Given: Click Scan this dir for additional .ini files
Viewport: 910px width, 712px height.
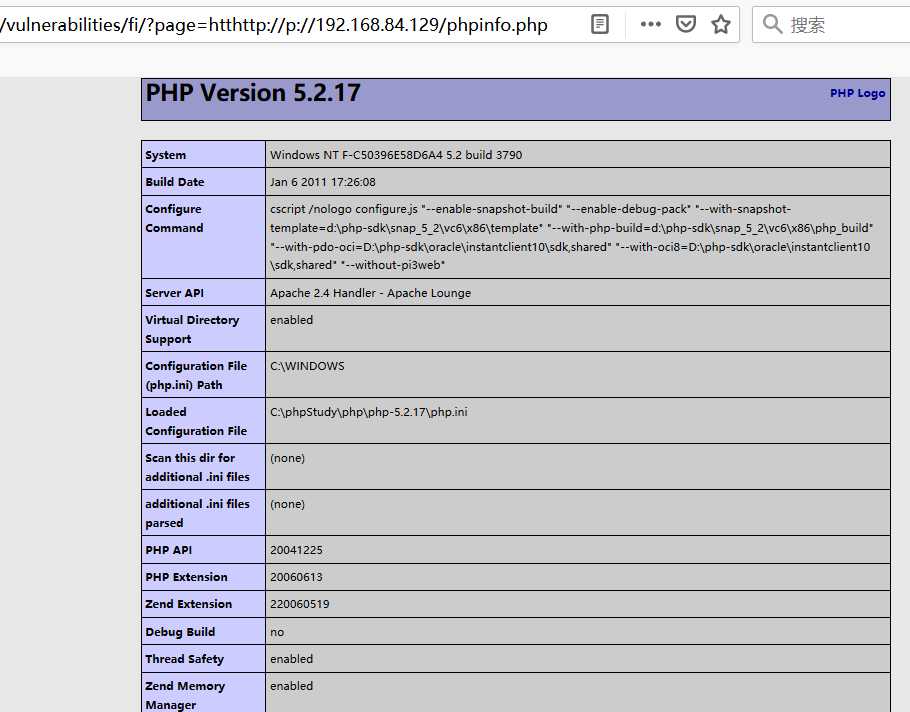Looking at the screenshot, I should coord(197,467).
